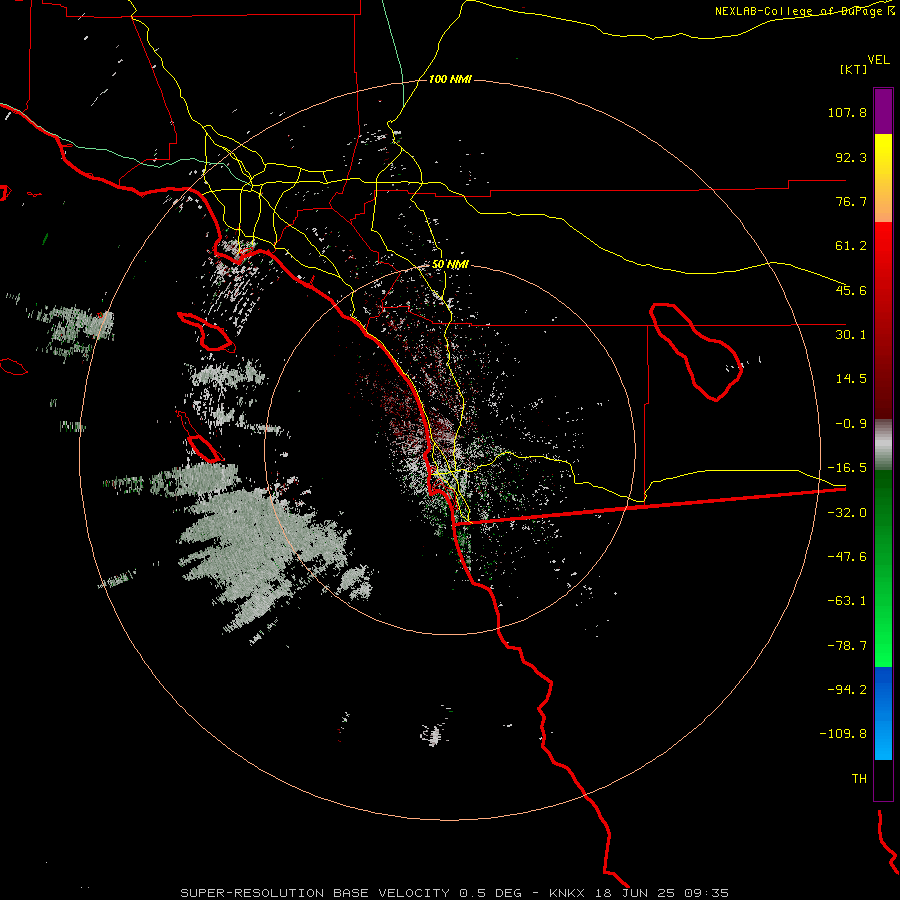This screenshot has height=900, width=900.
Task: Select the 92.3 legend value
Action: click(851, 157)
